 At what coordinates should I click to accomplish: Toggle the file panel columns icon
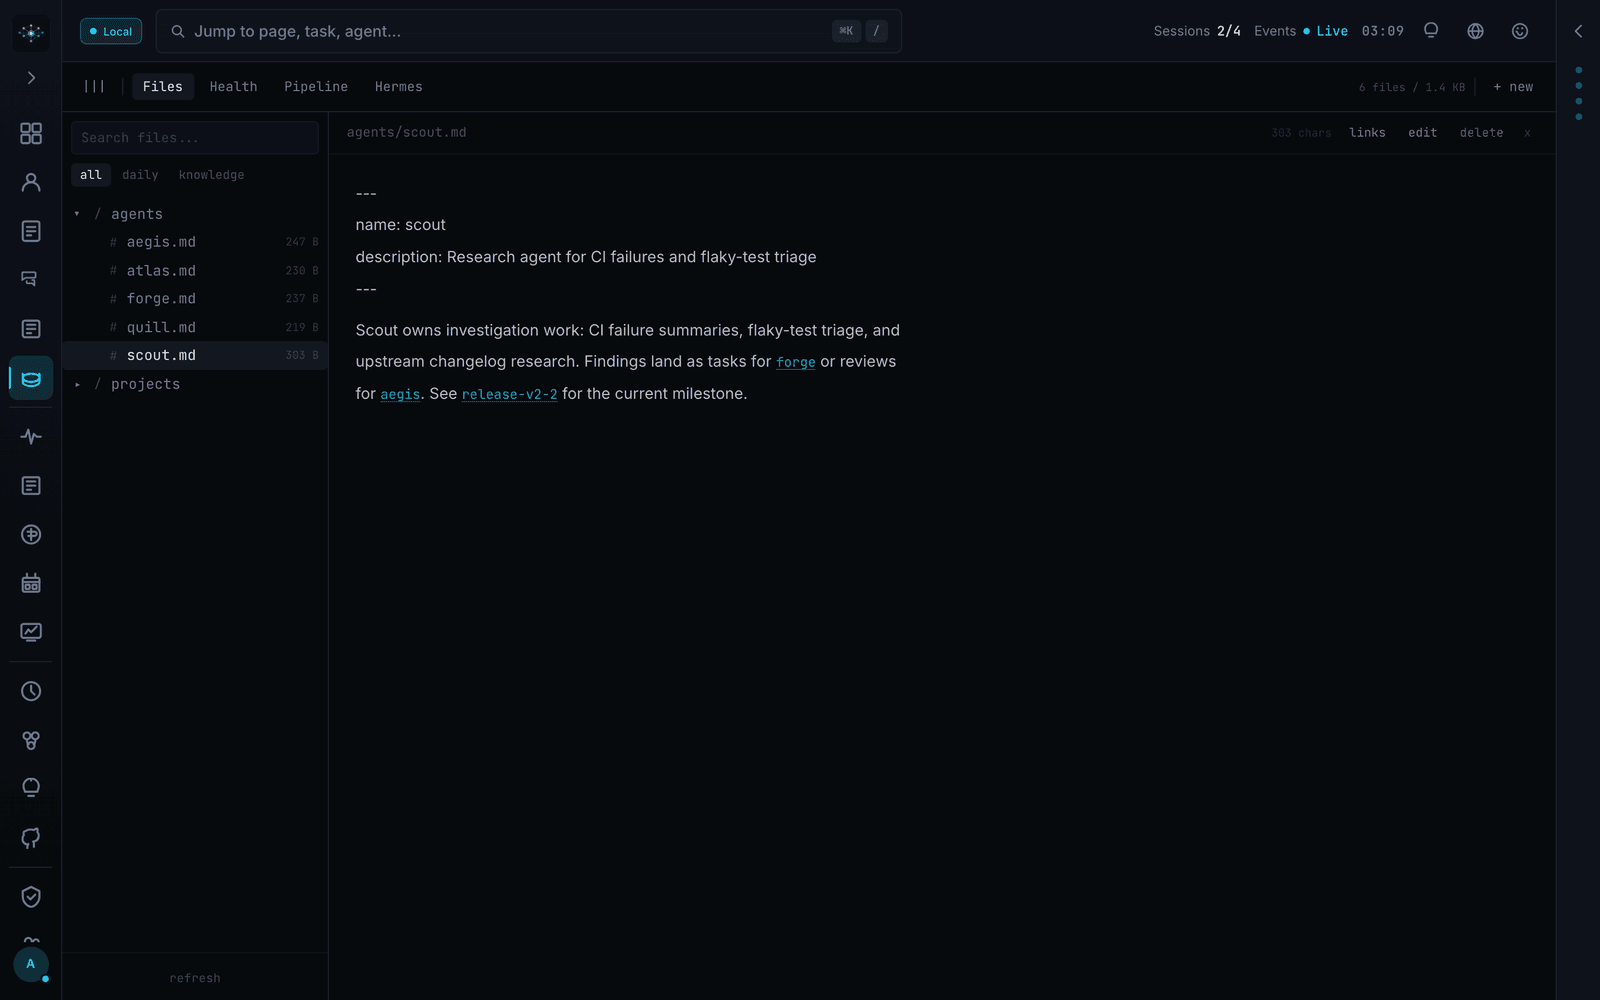(x=94, y=87)
